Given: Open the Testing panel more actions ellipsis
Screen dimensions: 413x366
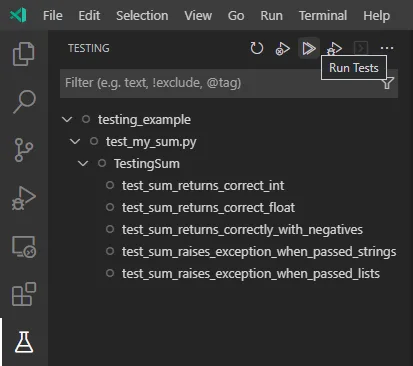Looking at the screenshot, I should pyautogui.click(x=387, y=48).
